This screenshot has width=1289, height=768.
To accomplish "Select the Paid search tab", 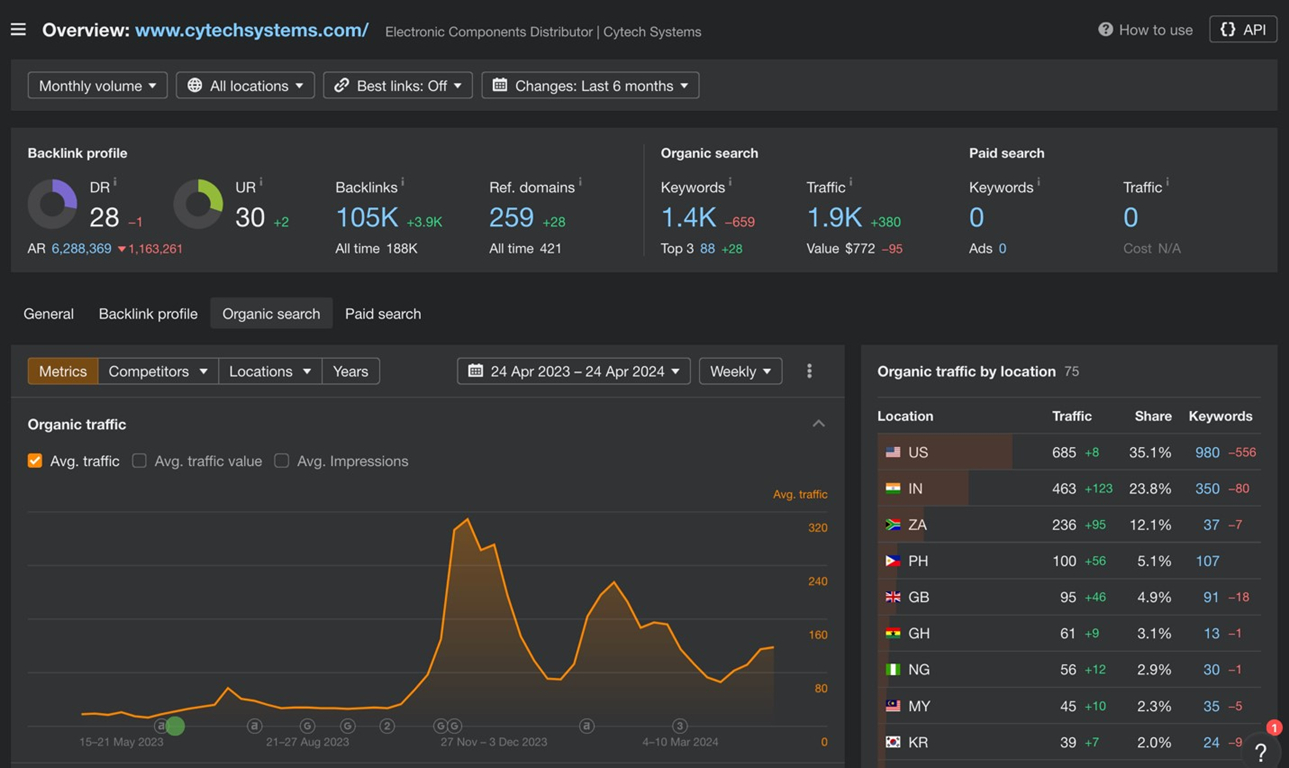I will (x=383, y=314).
